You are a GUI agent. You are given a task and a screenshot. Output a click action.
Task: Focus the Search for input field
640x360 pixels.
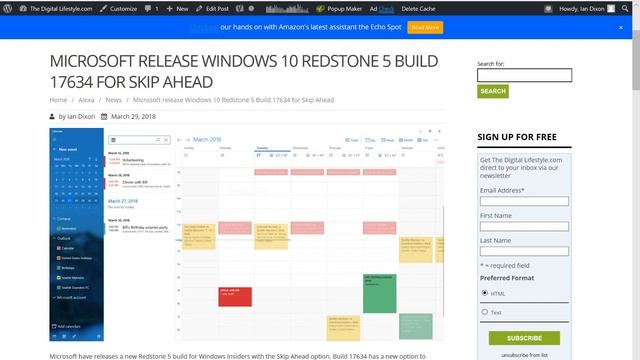pyautogui.click(x=524, y=75)
